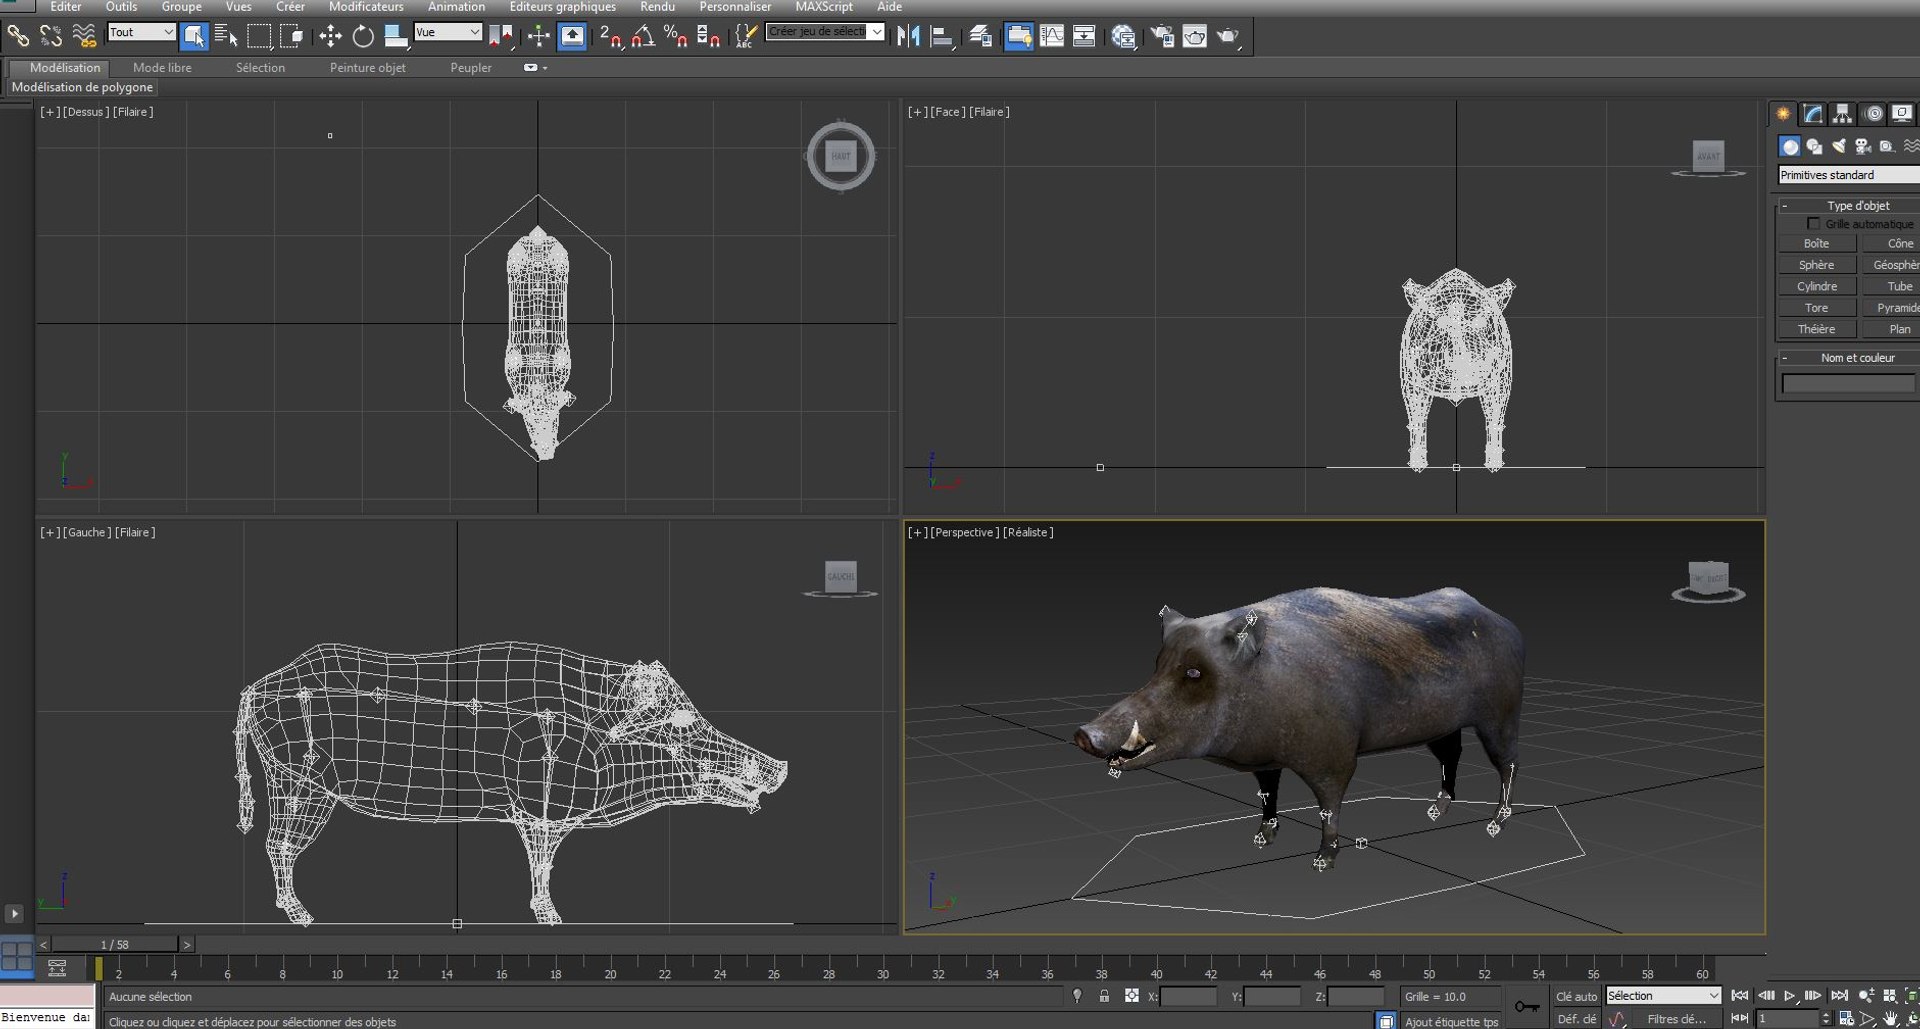Click the Unlink Selection icon

point(50,36)
